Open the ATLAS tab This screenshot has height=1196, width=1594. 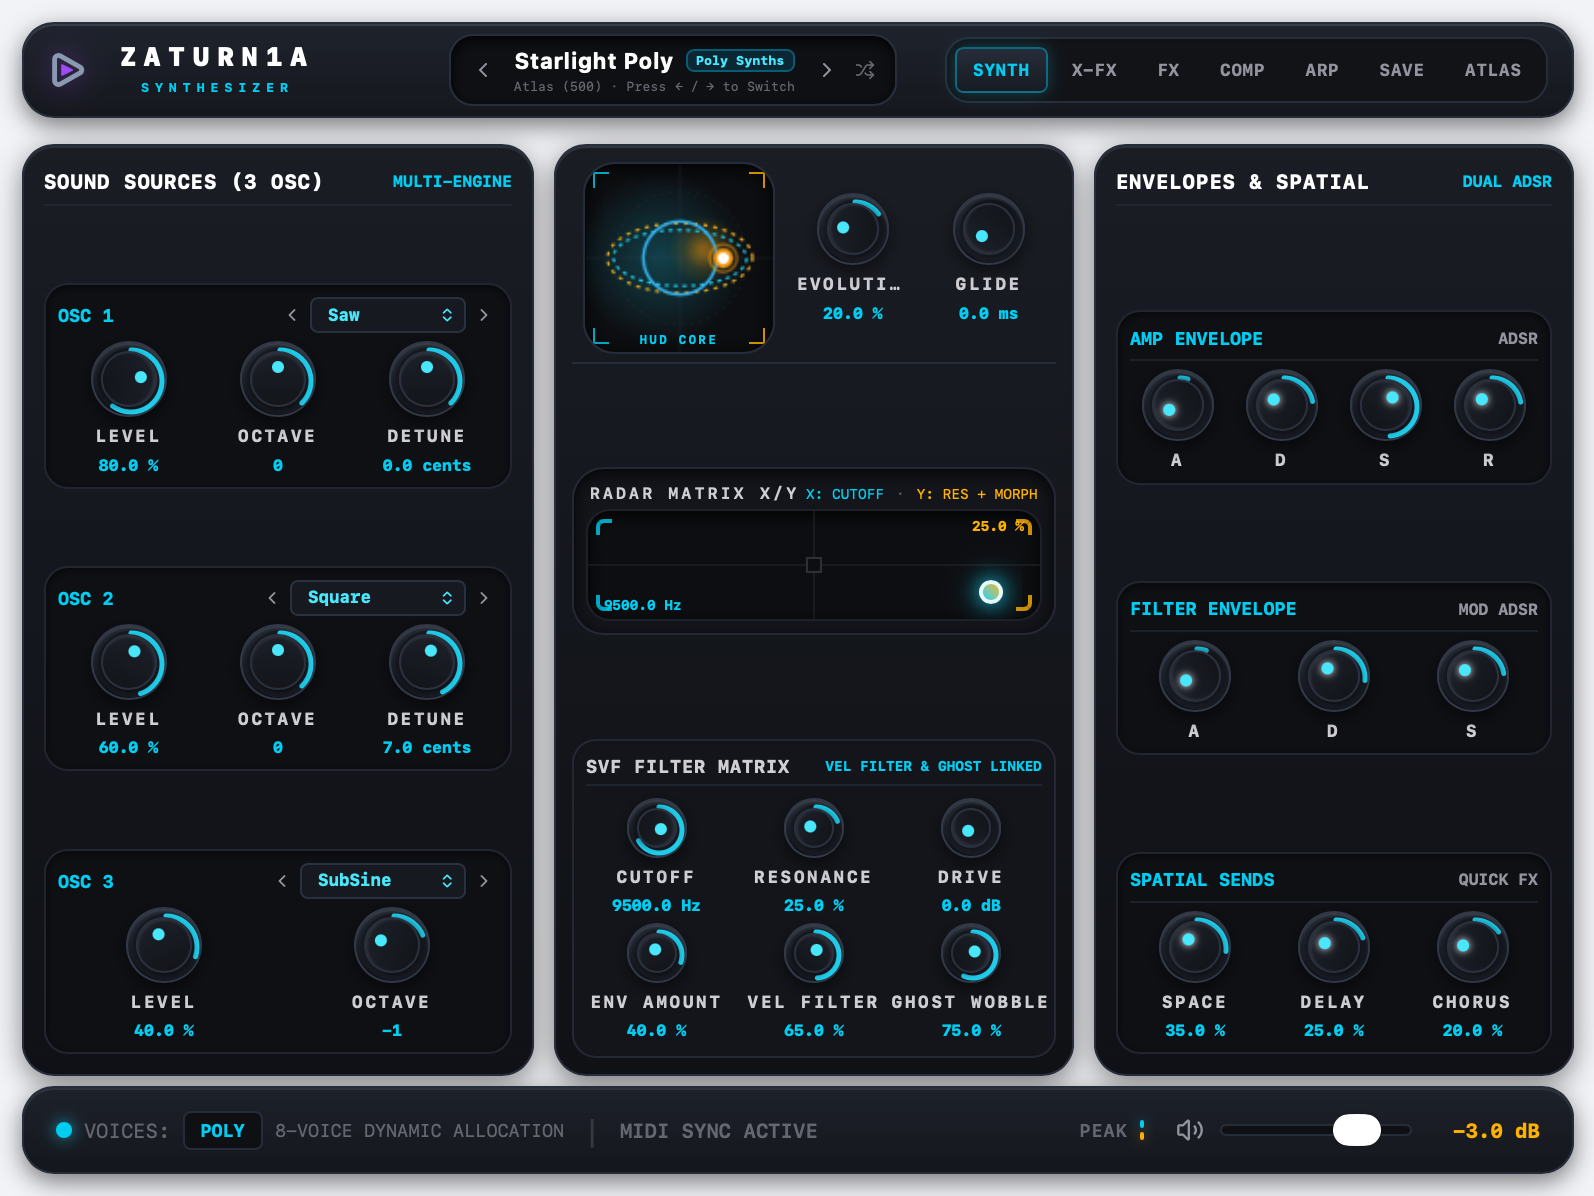point(1493,70)
